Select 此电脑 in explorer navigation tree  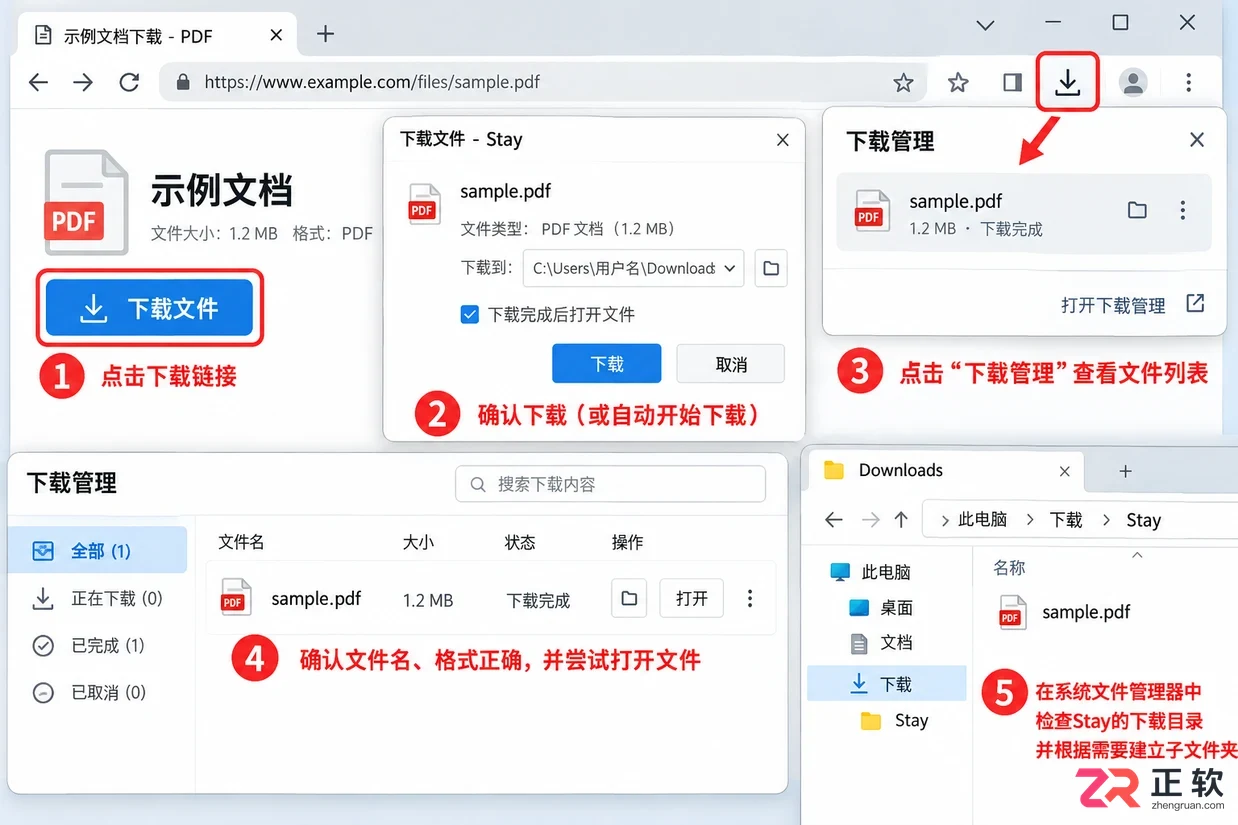coord(871,572)
